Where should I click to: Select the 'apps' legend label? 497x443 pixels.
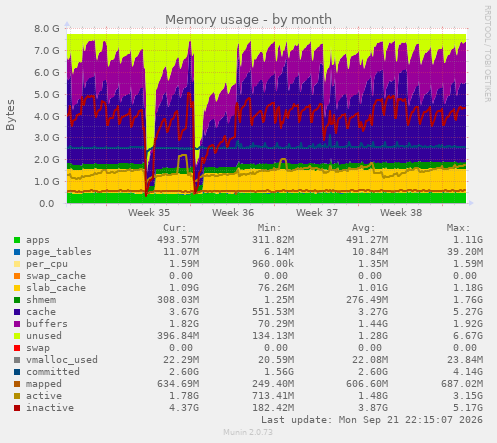[38, 240]
